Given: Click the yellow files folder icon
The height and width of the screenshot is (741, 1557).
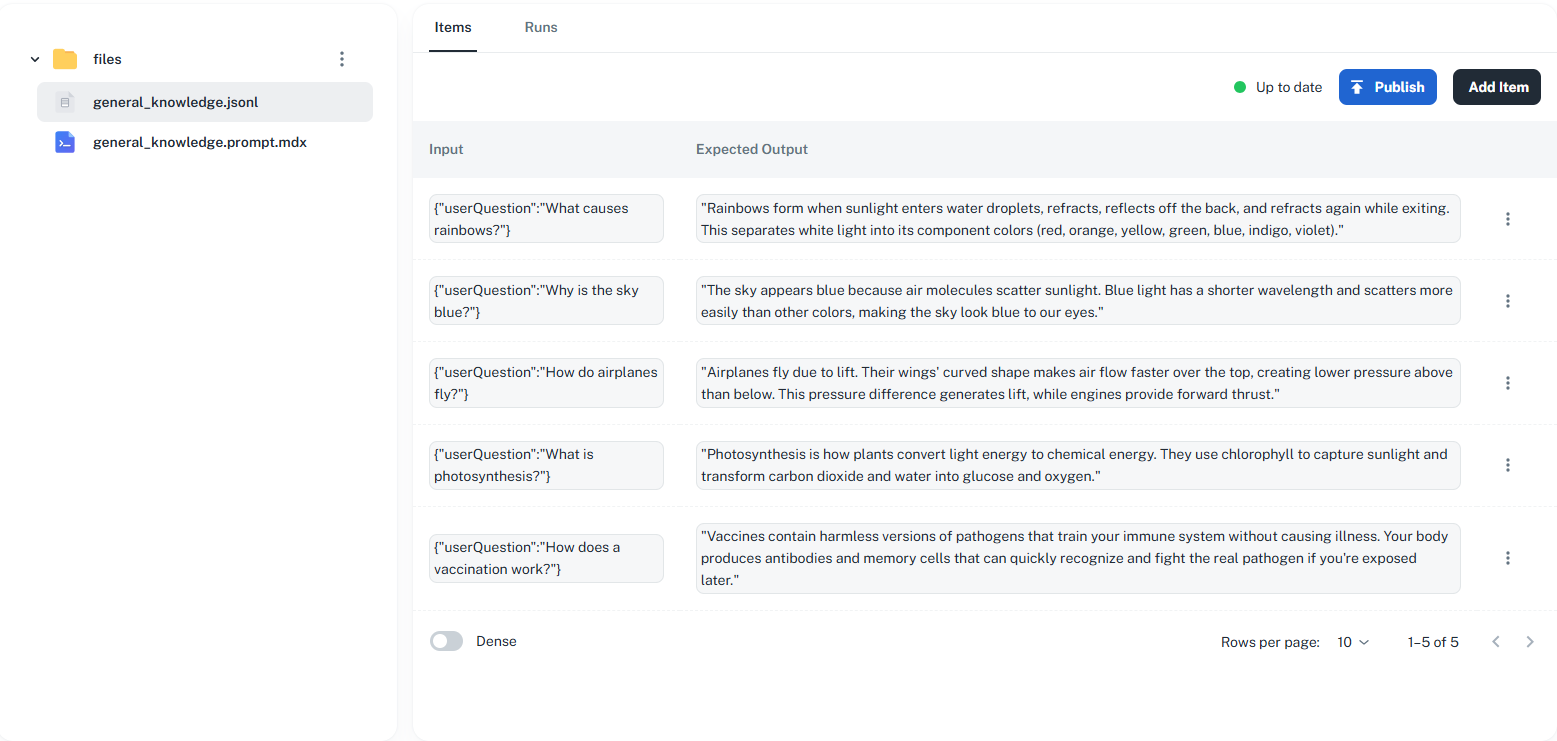Looking at the screenshot, I should tap(65, 59).
